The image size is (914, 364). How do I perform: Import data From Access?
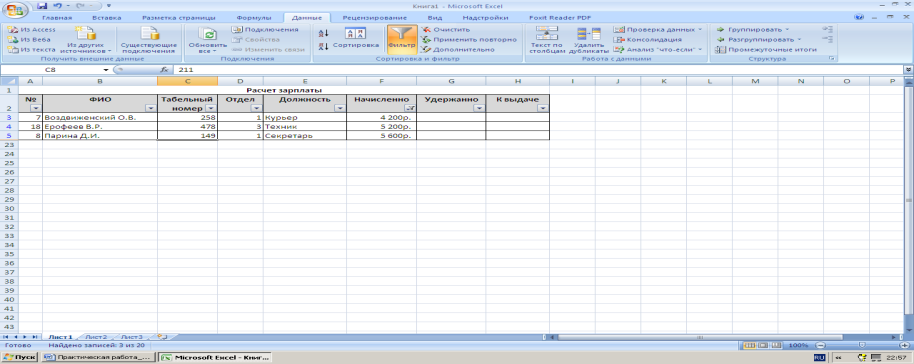(x=31, y=29)
